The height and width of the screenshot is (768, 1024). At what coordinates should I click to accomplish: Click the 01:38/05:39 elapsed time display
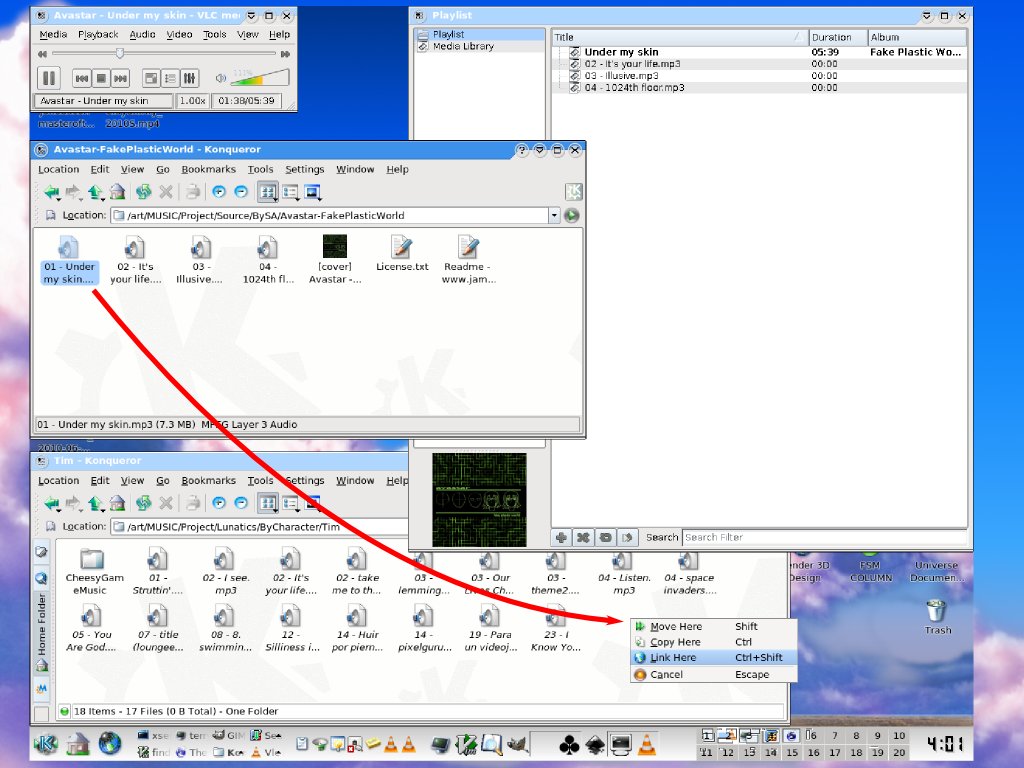246,101
